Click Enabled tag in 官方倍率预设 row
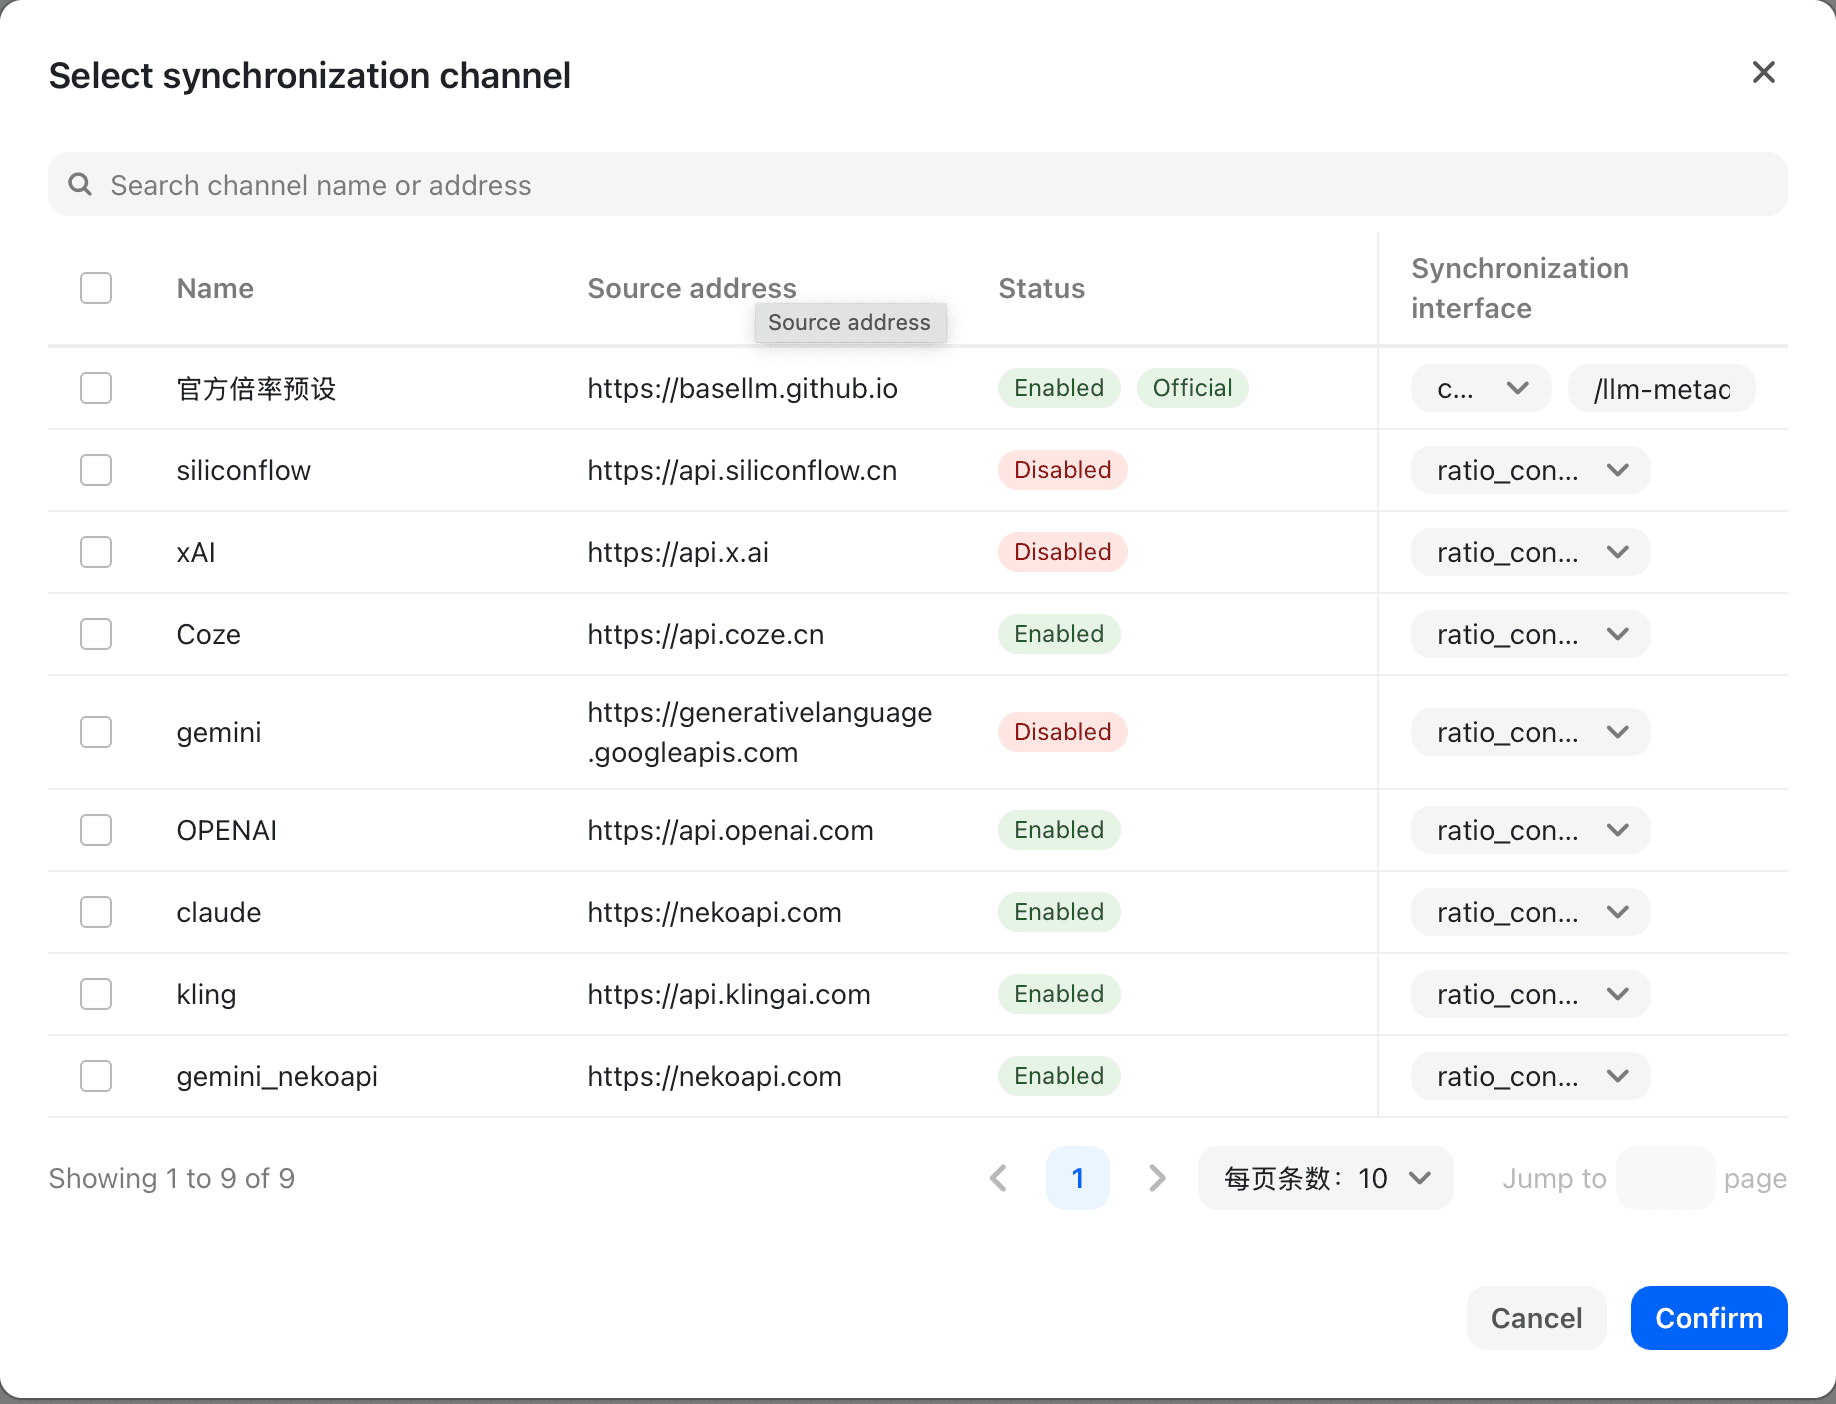This screenshot has height=1404, width=1836. 1059,388
